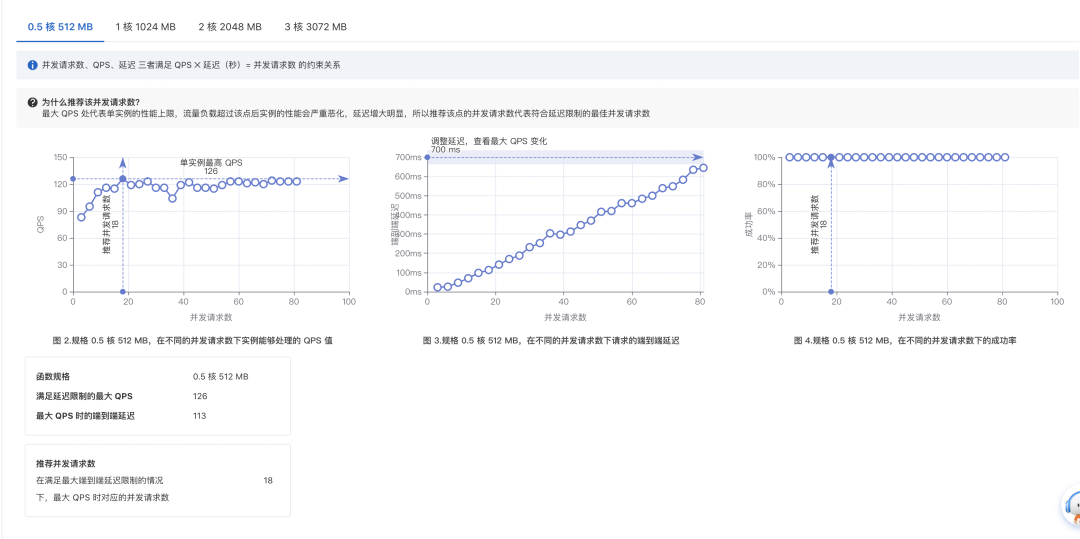The image size is (1080, 539).
Task: Click the shaded latency adjustment band
Action: 565,157
